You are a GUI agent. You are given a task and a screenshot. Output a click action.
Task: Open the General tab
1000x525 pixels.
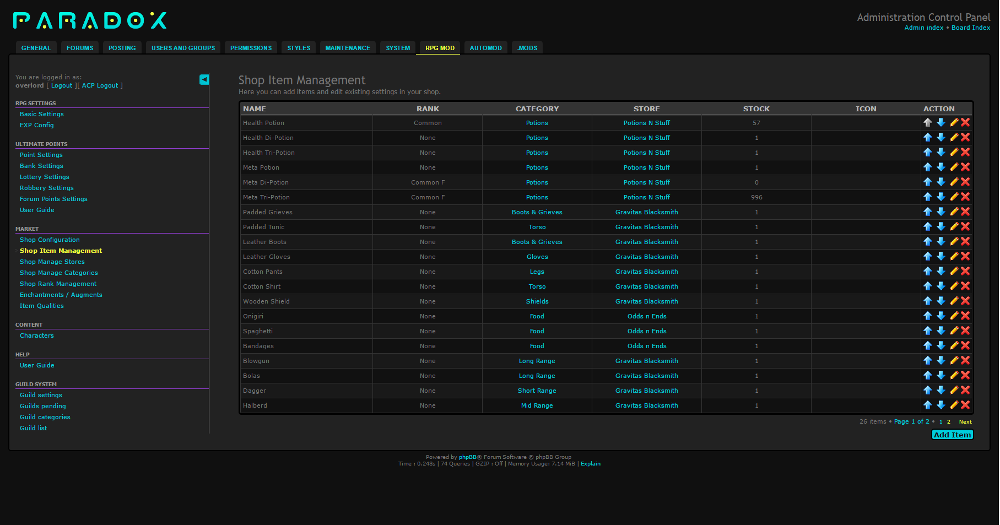pos(36,48)
